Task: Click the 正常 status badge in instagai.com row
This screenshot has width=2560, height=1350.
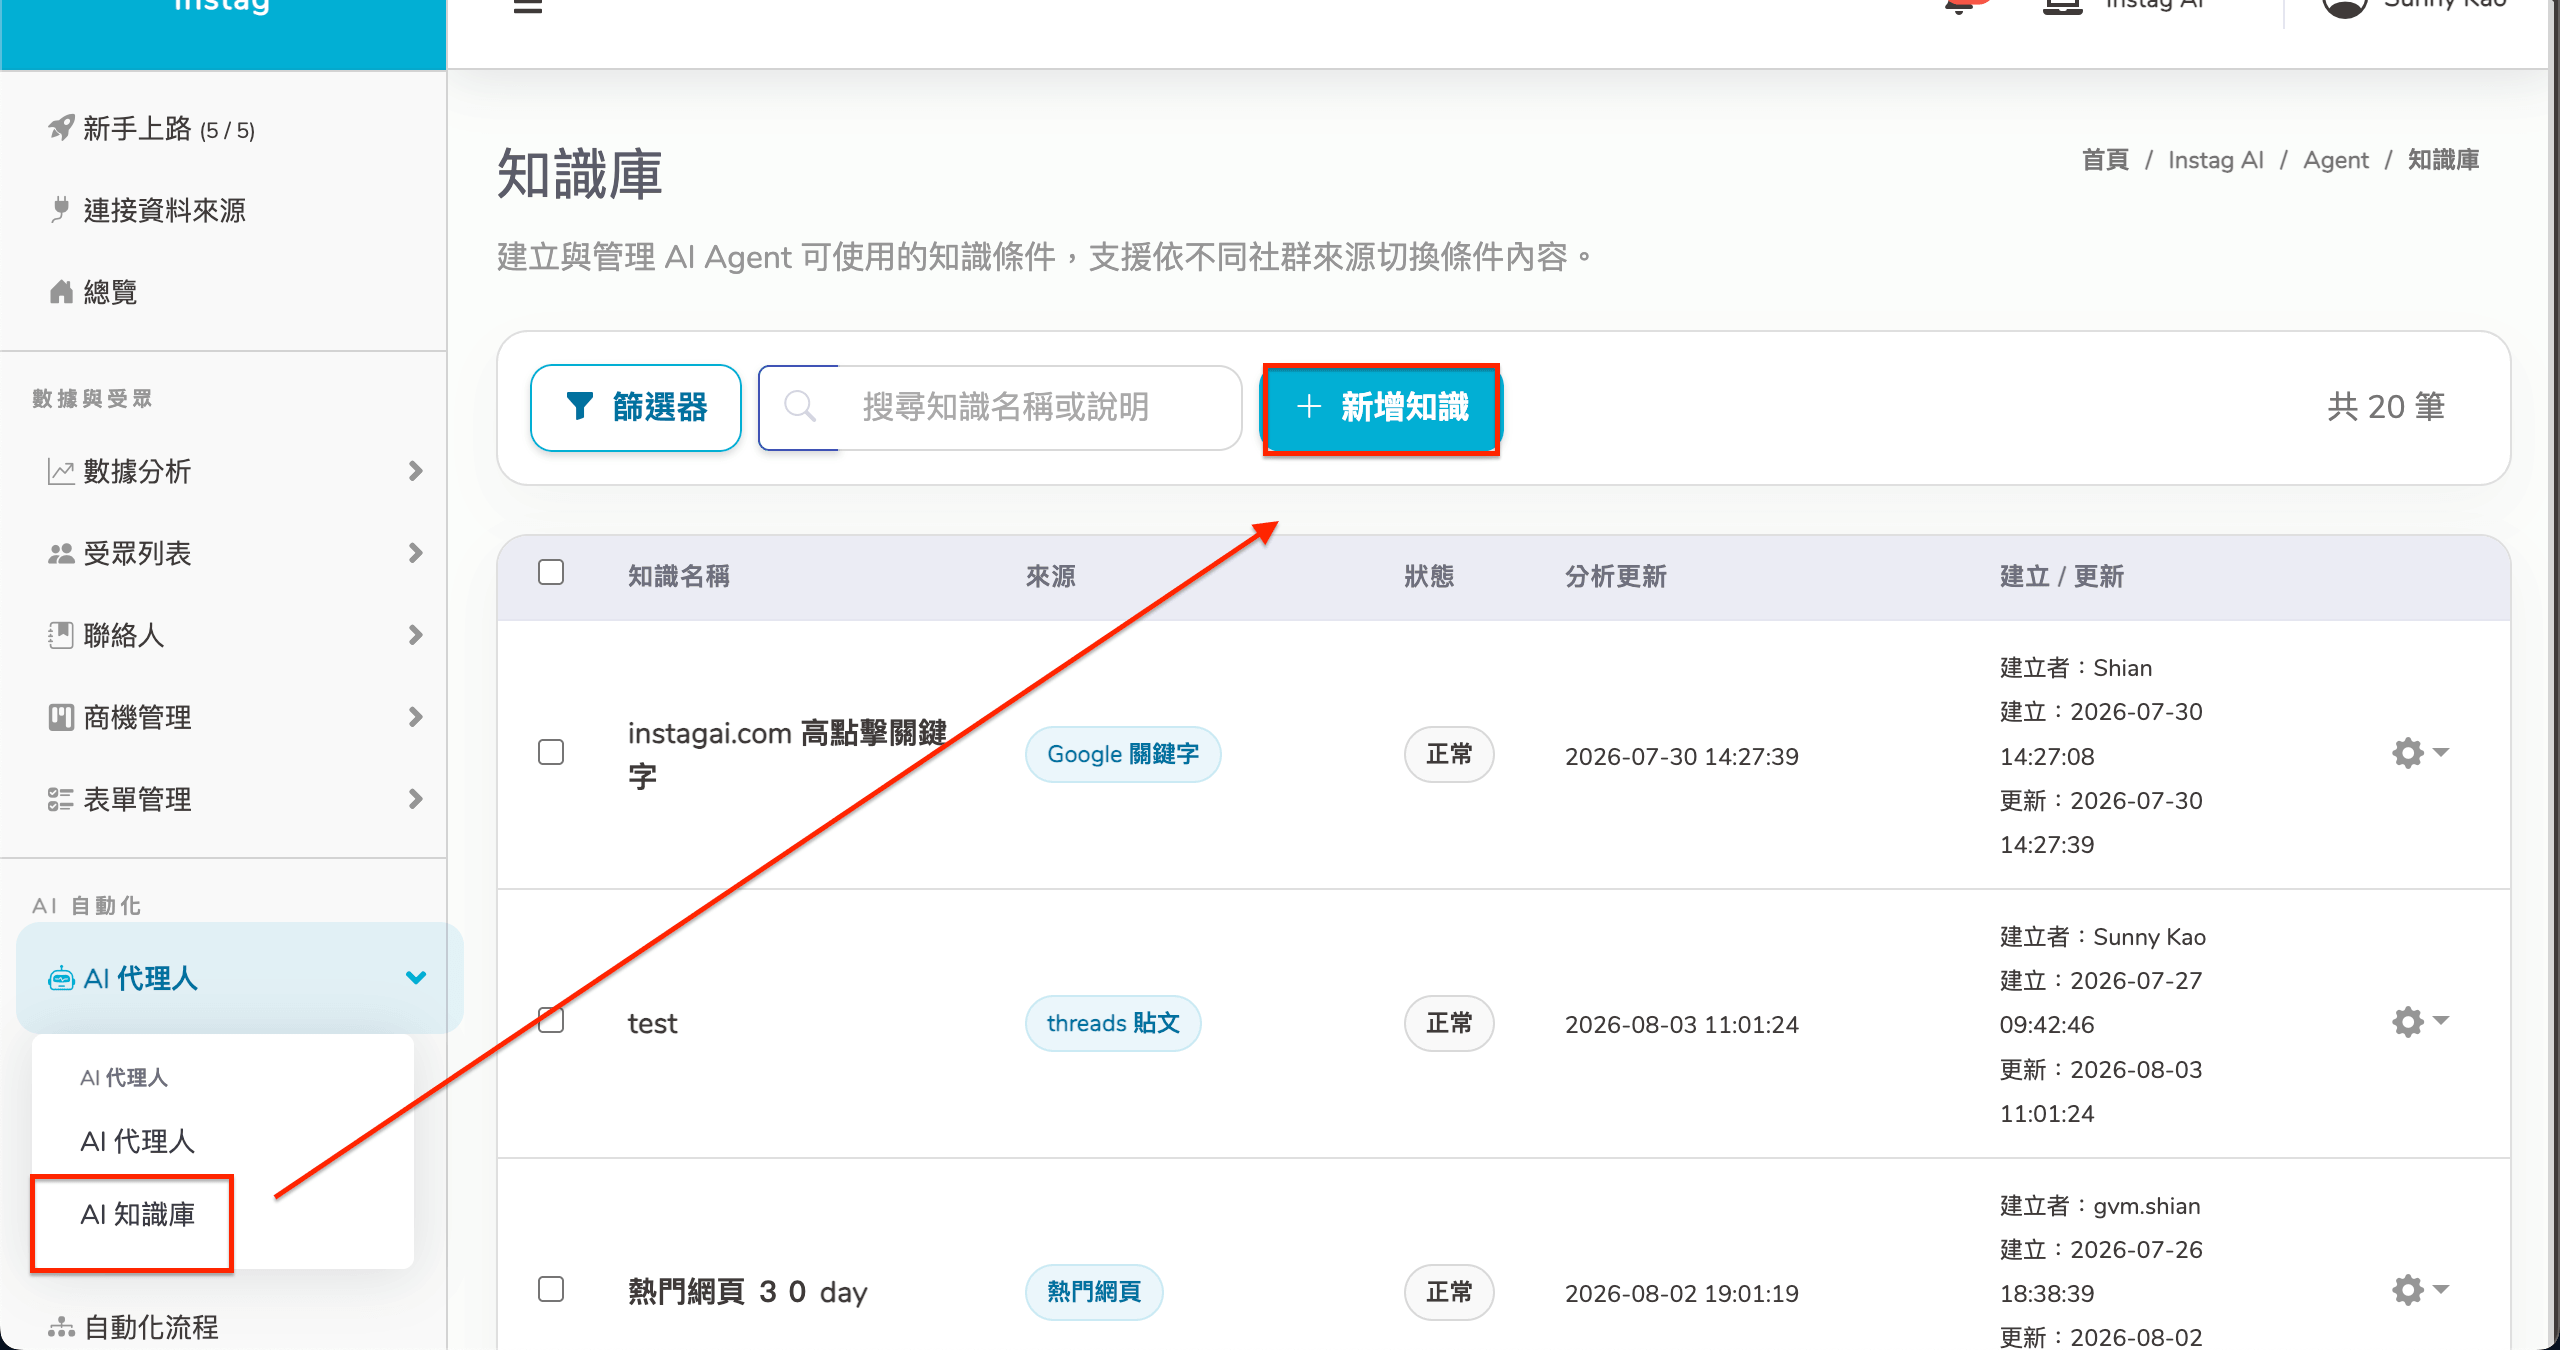Action: 1449,754
